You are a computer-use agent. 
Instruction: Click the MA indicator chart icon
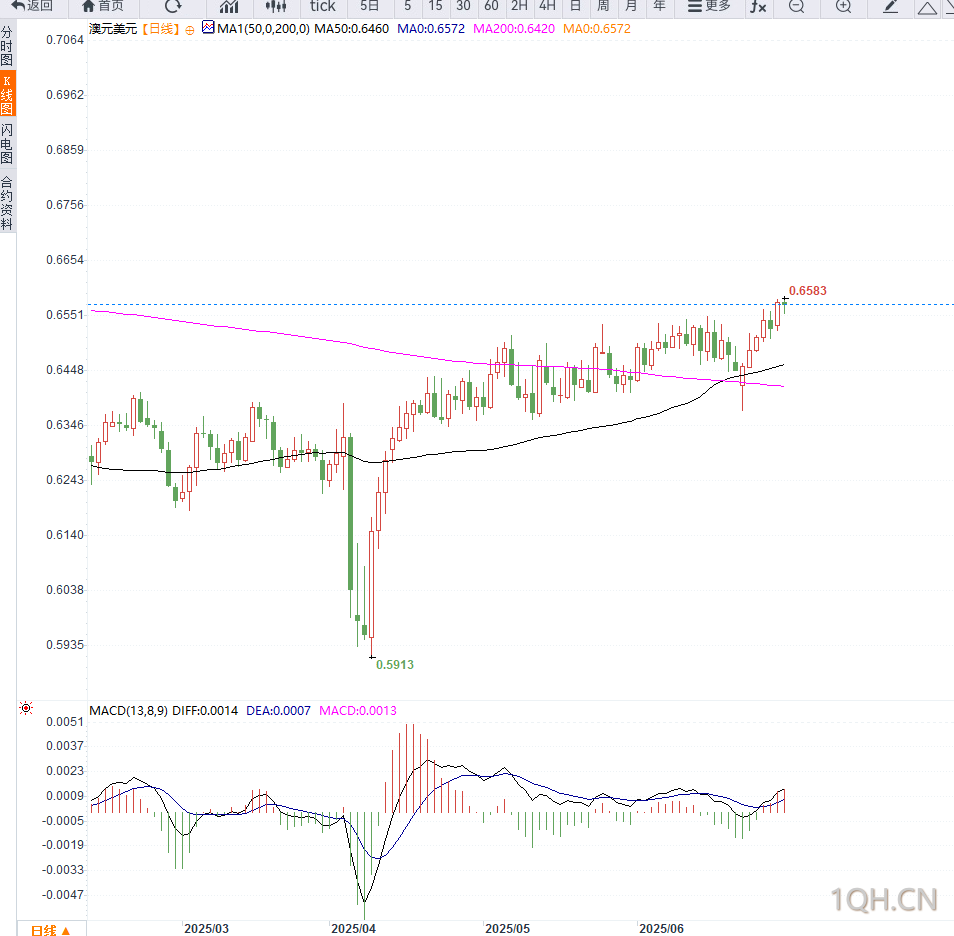pyautogui.click(x=208, y=27)
